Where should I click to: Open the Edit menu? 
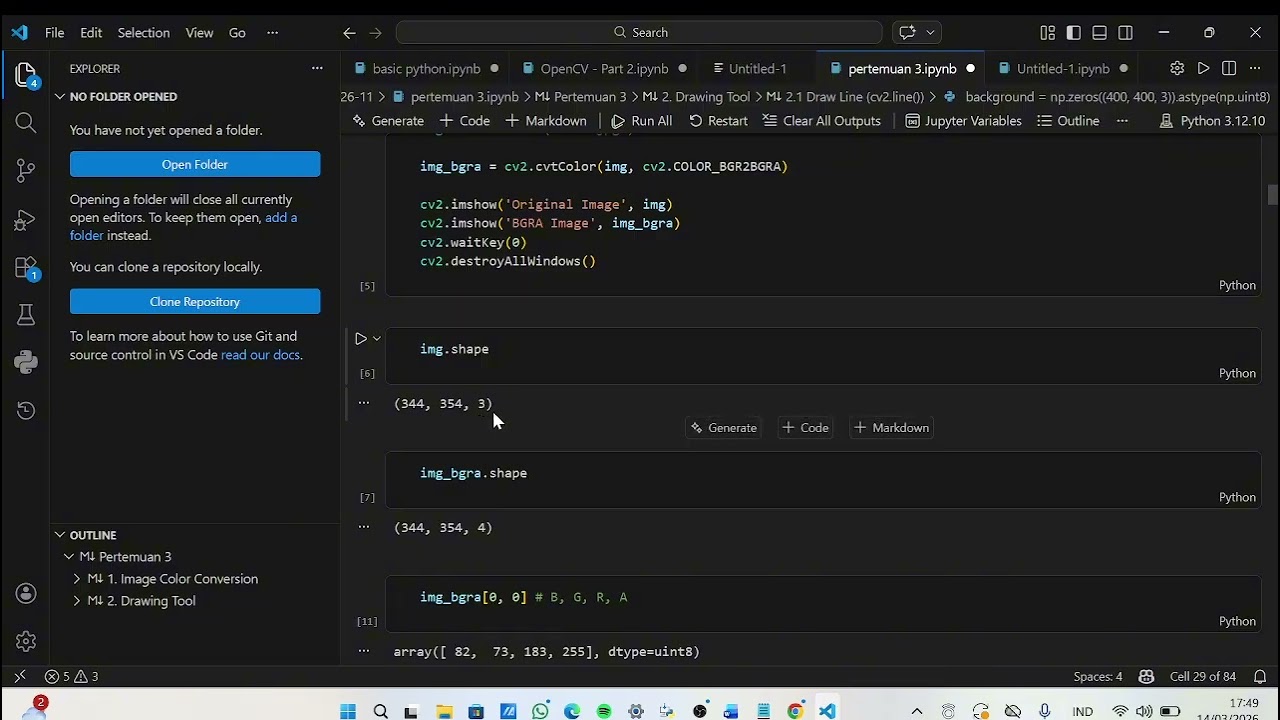coord(91,33)
